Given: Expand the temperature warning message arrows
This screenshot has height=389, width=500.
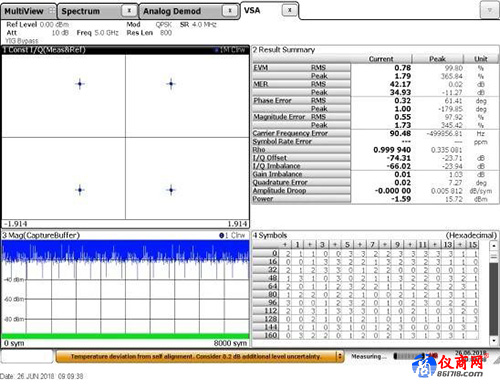Looking at the screenshot, I should (x=340, y=356).
